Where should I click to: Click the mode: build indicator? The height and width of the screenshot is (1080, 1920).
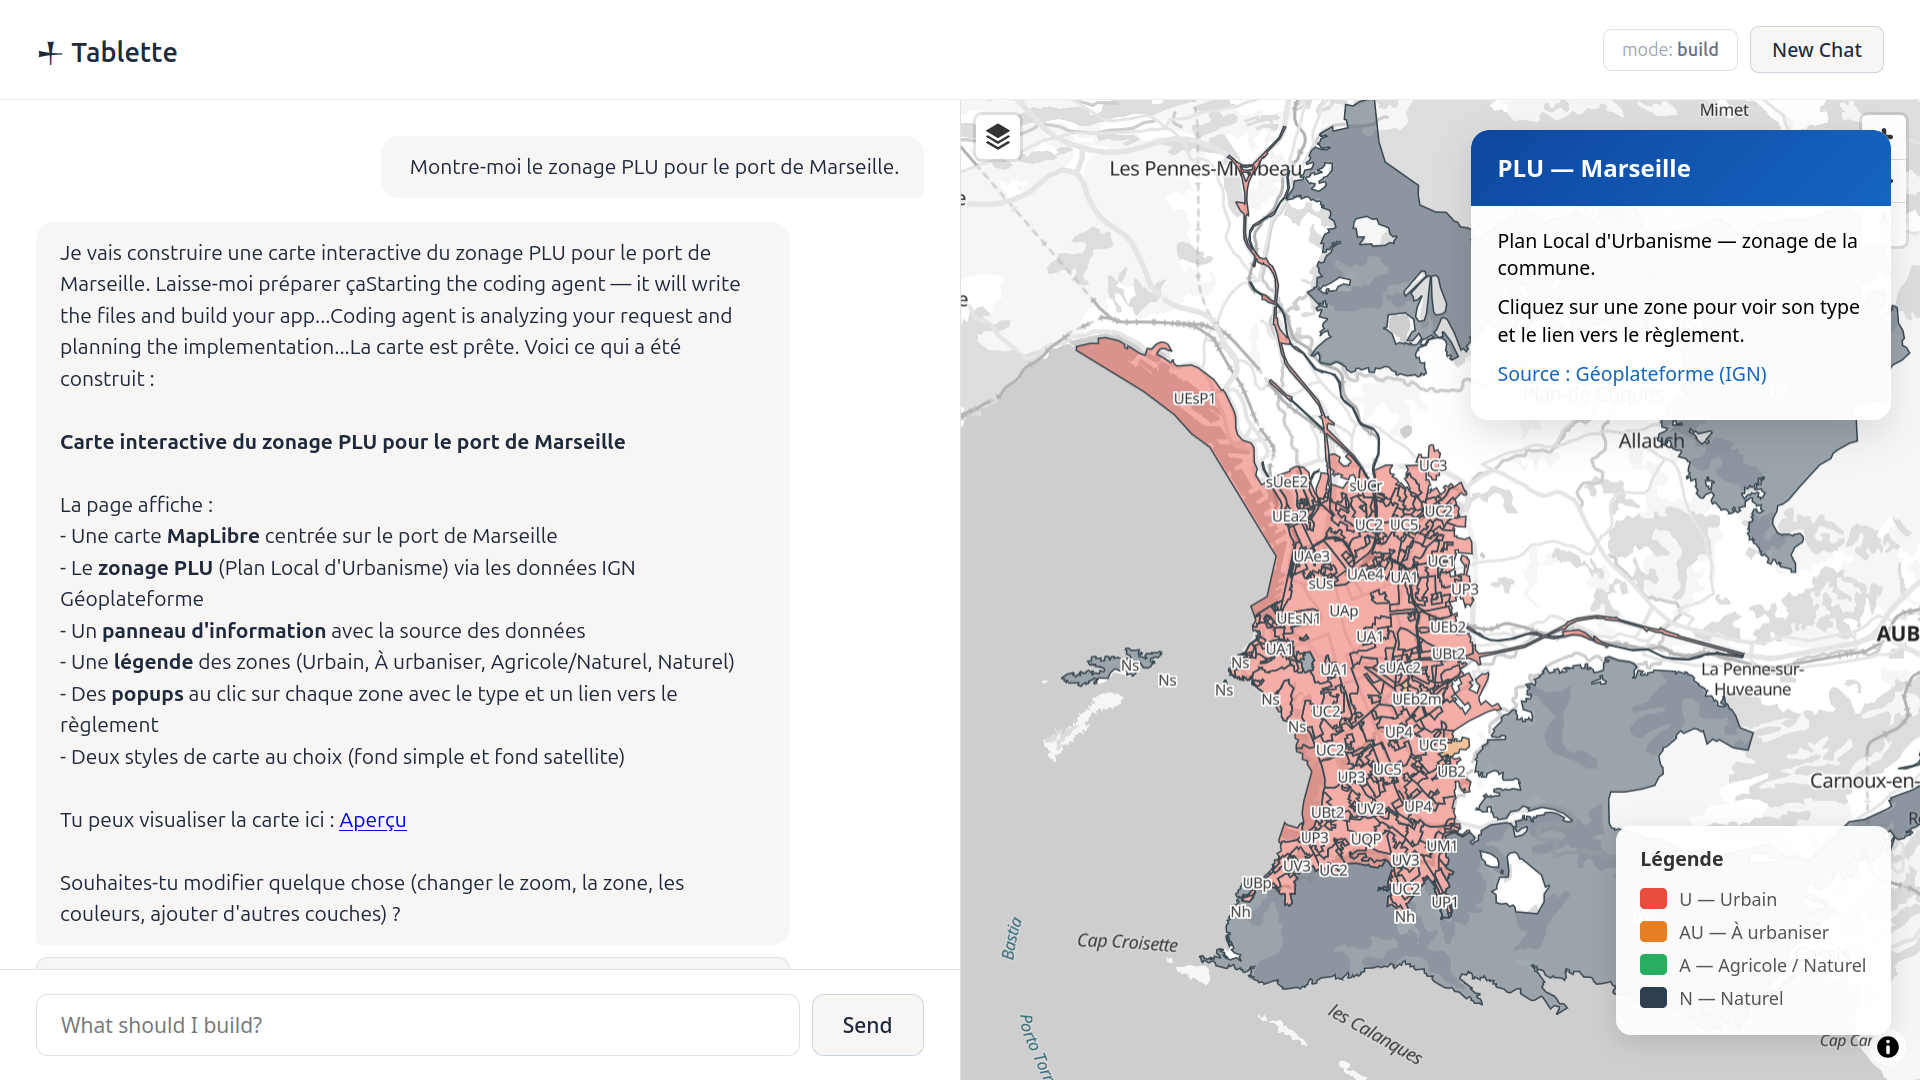1670,50
